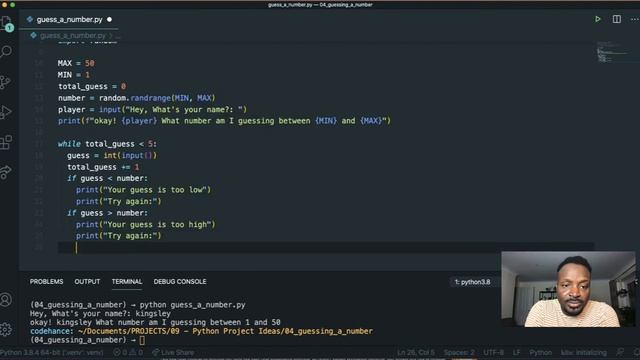Open editor More Actions ellipsis
The width and height of the screenshot is (640, 360).
(635, 19)
